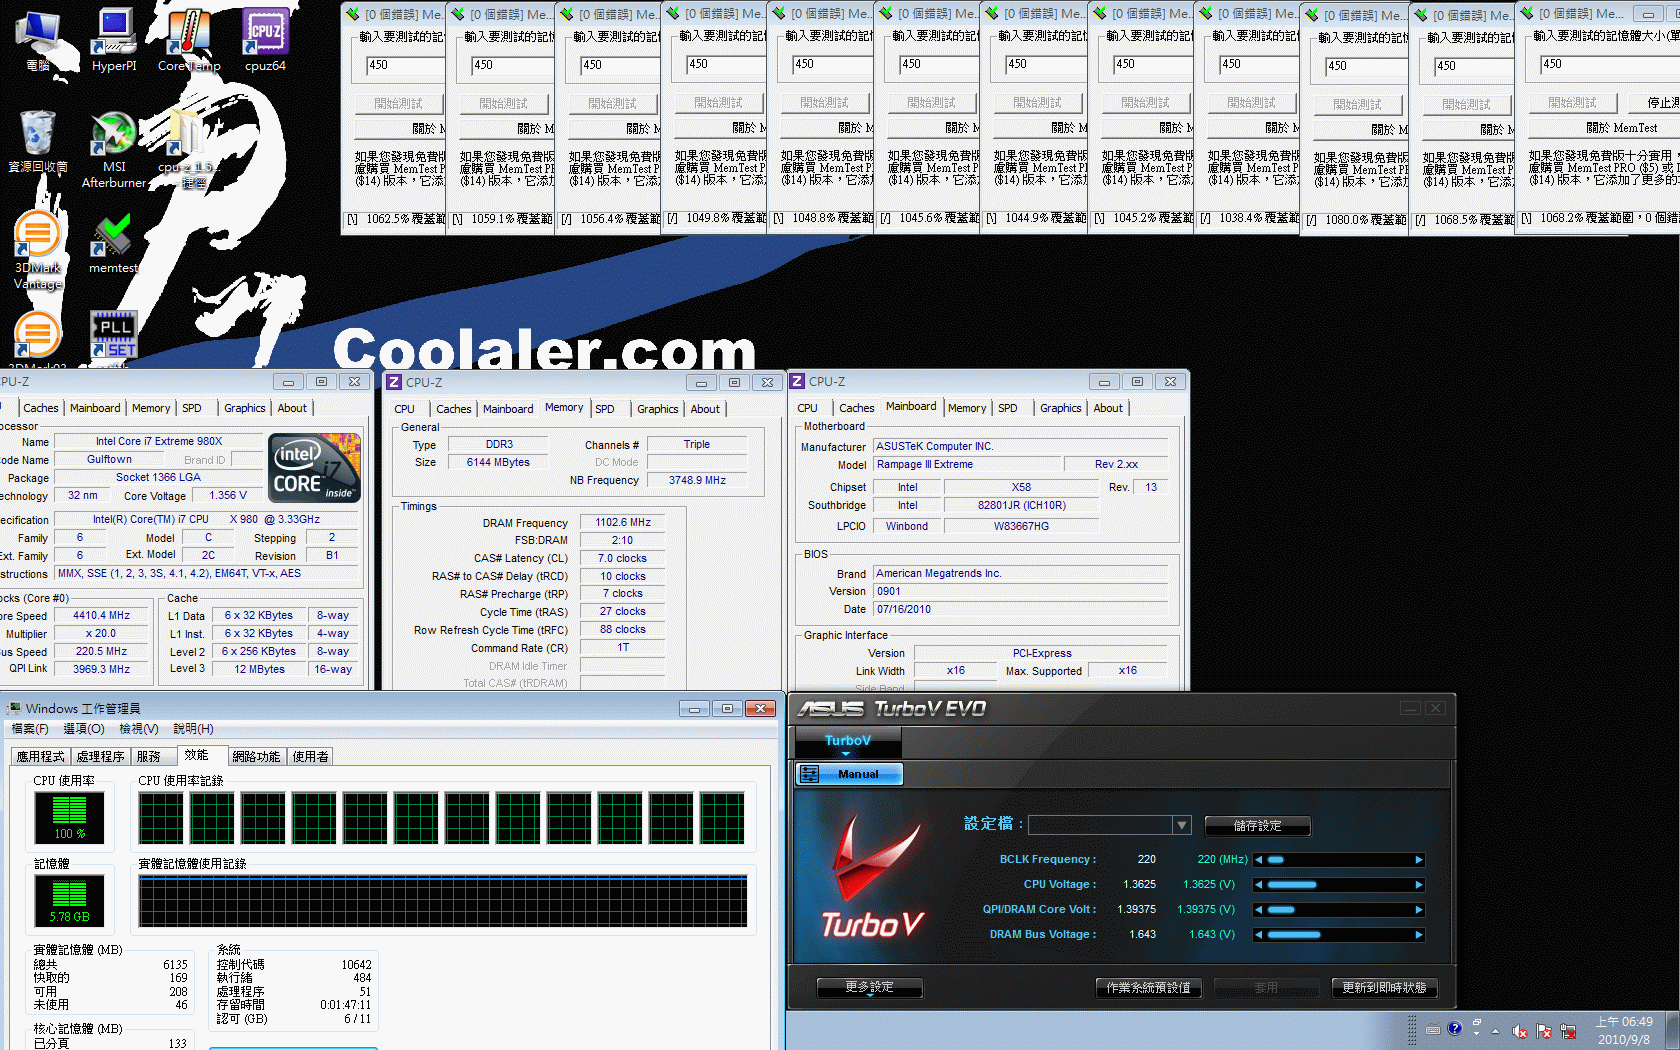Switch to 處理程序 tab in Task Manager

pyautogui.click(x=100, y=757)
